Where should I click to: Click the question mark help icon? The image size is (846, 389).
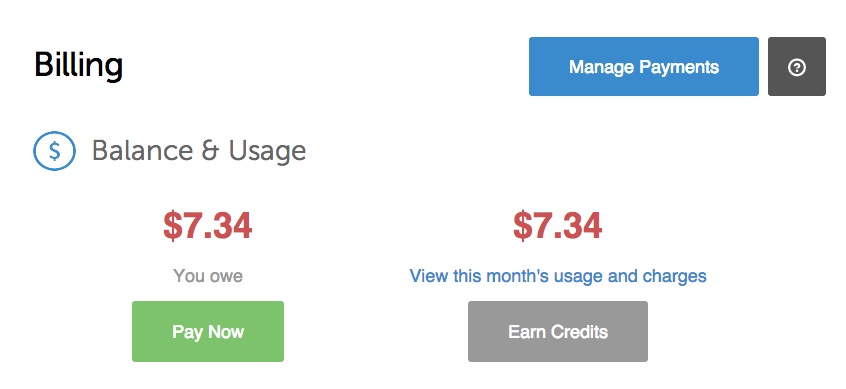pyautogui.click(x=796, y=66)
